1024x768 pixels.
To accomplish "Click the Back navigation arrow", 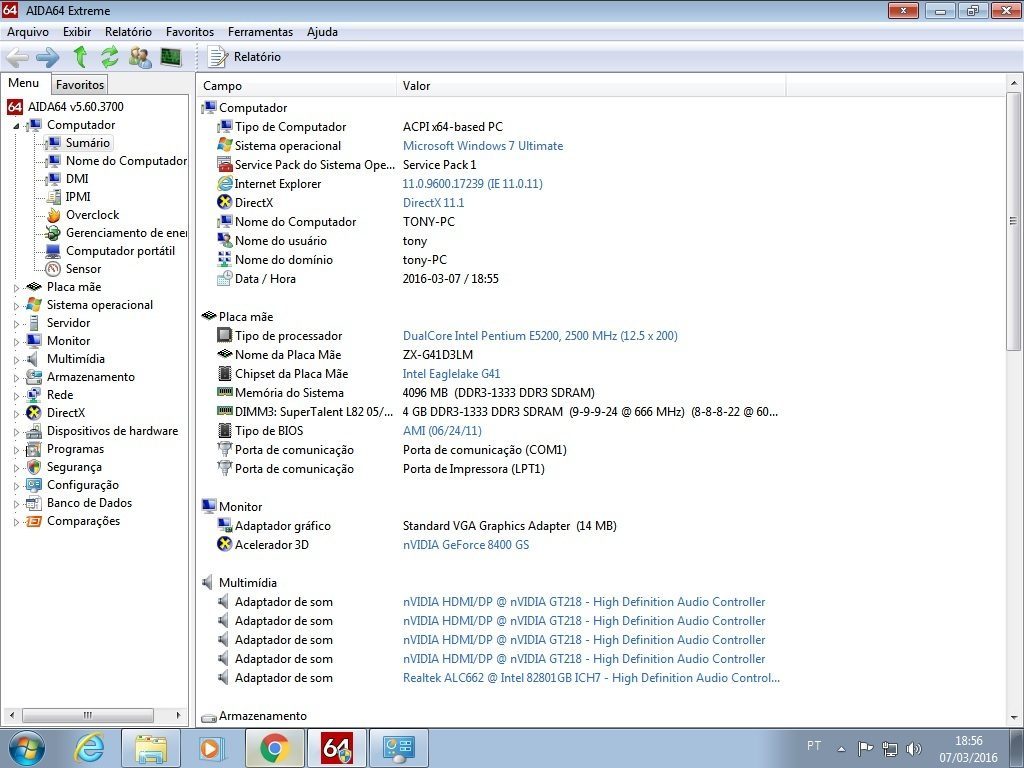I will [18, 57].
